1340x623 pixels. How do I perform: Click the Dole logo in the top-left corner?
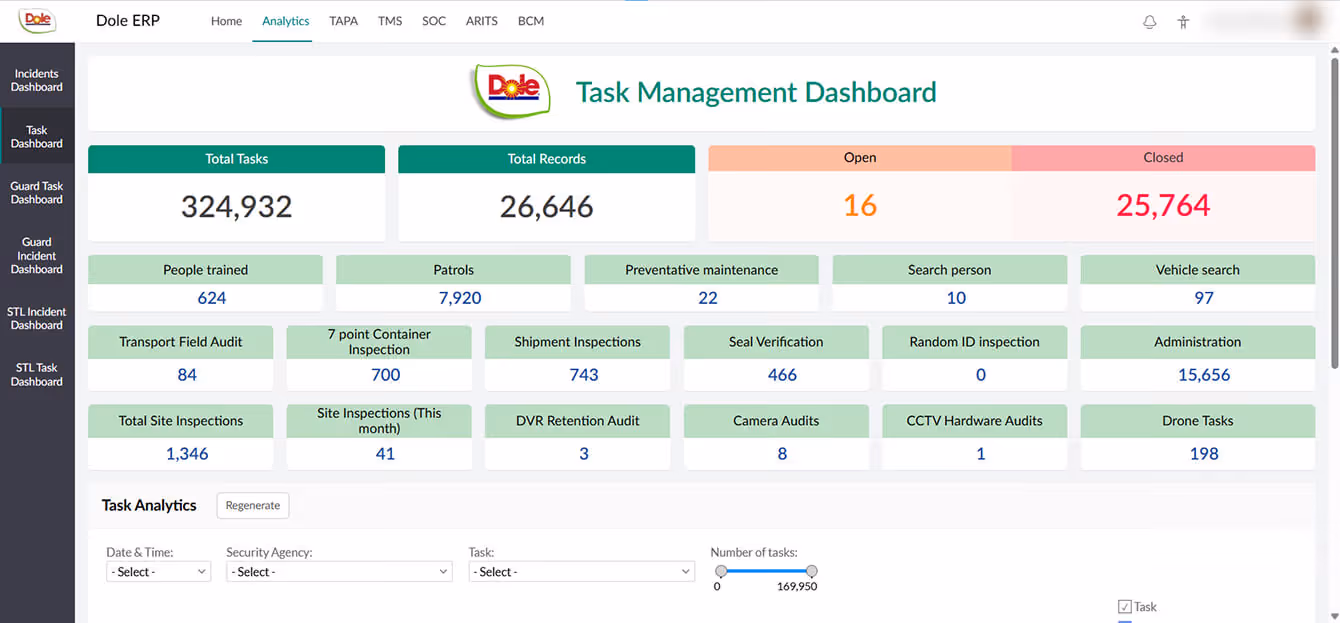click(x=36, y=20)
